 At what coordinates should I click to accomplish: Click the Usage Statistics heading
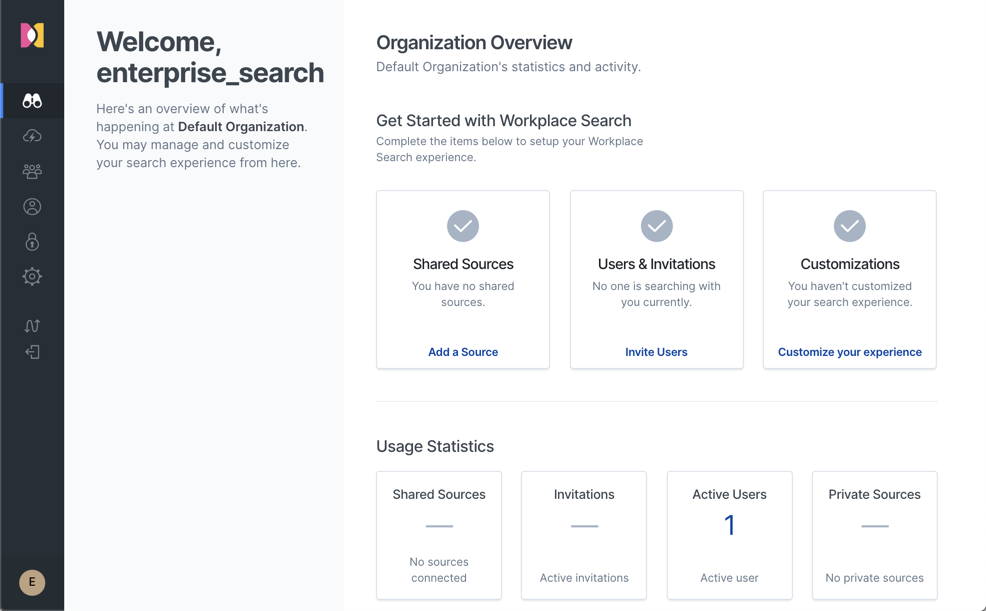point(435,446)
